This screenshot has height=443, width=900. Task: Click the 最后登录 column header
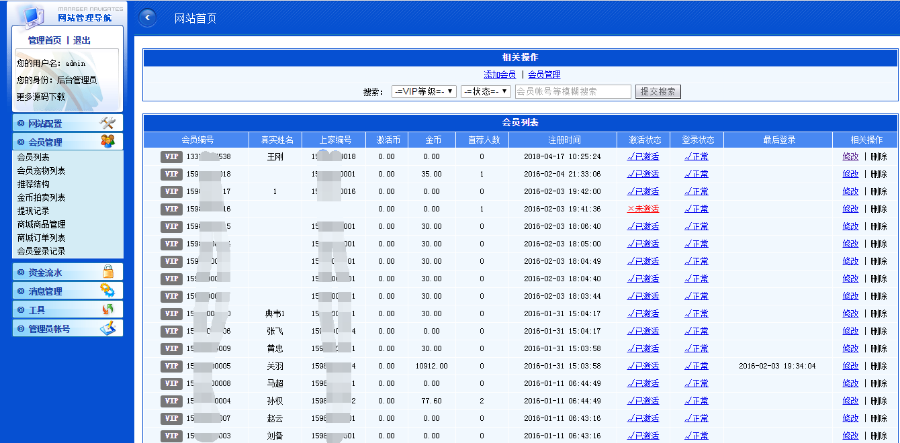click(778, 139)
